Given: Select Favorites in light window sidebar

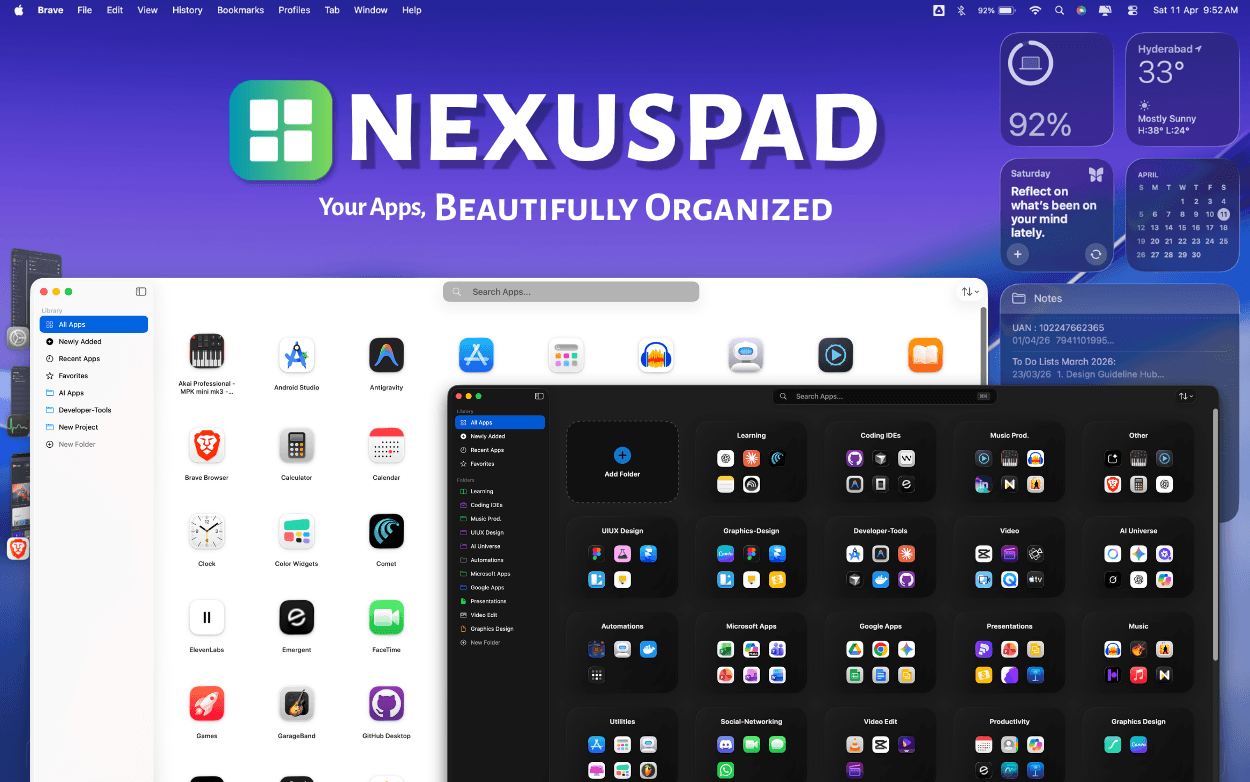Looking at the screenshot, I should [x=94, y=376].
